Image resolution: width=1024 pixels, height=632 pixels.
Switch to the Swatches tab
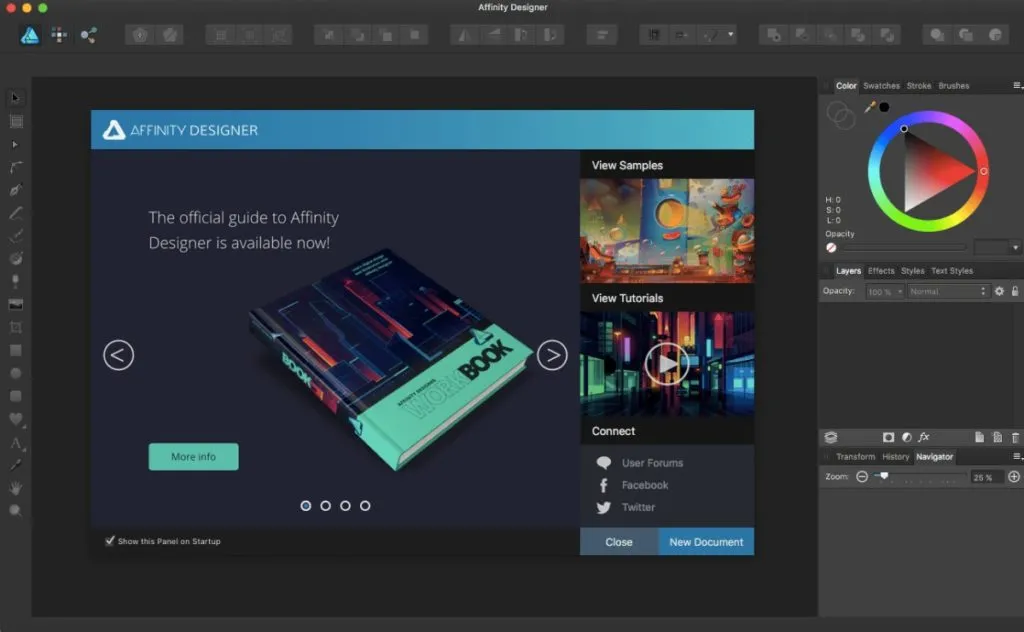pos(881,86)
